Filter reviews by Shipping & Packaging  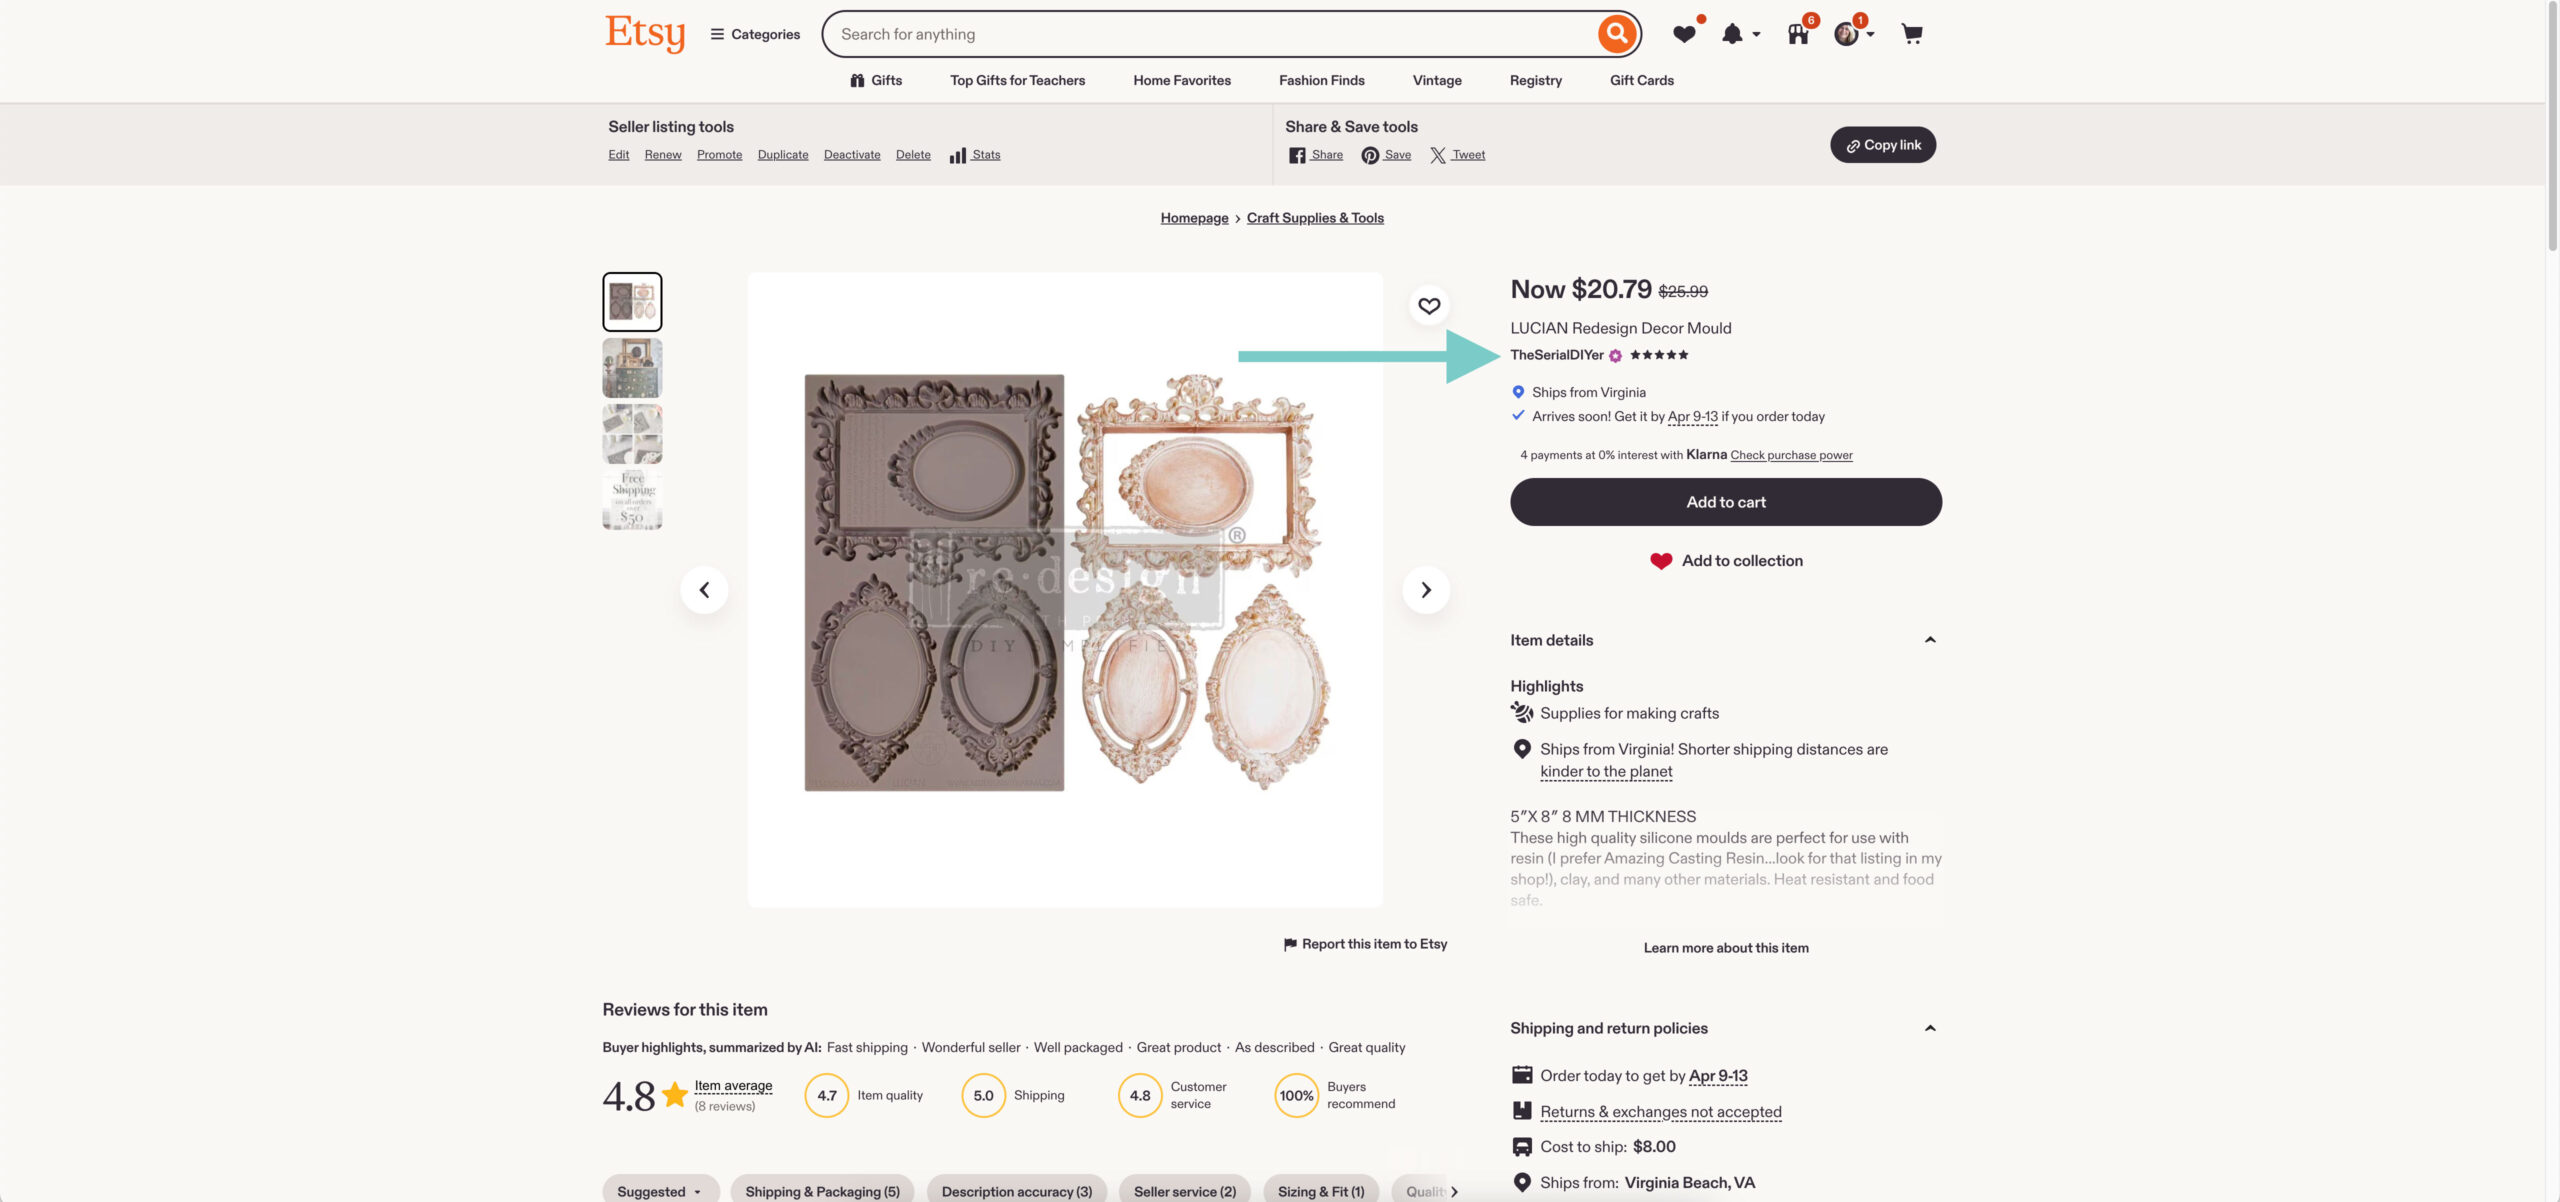(822, 1191)
